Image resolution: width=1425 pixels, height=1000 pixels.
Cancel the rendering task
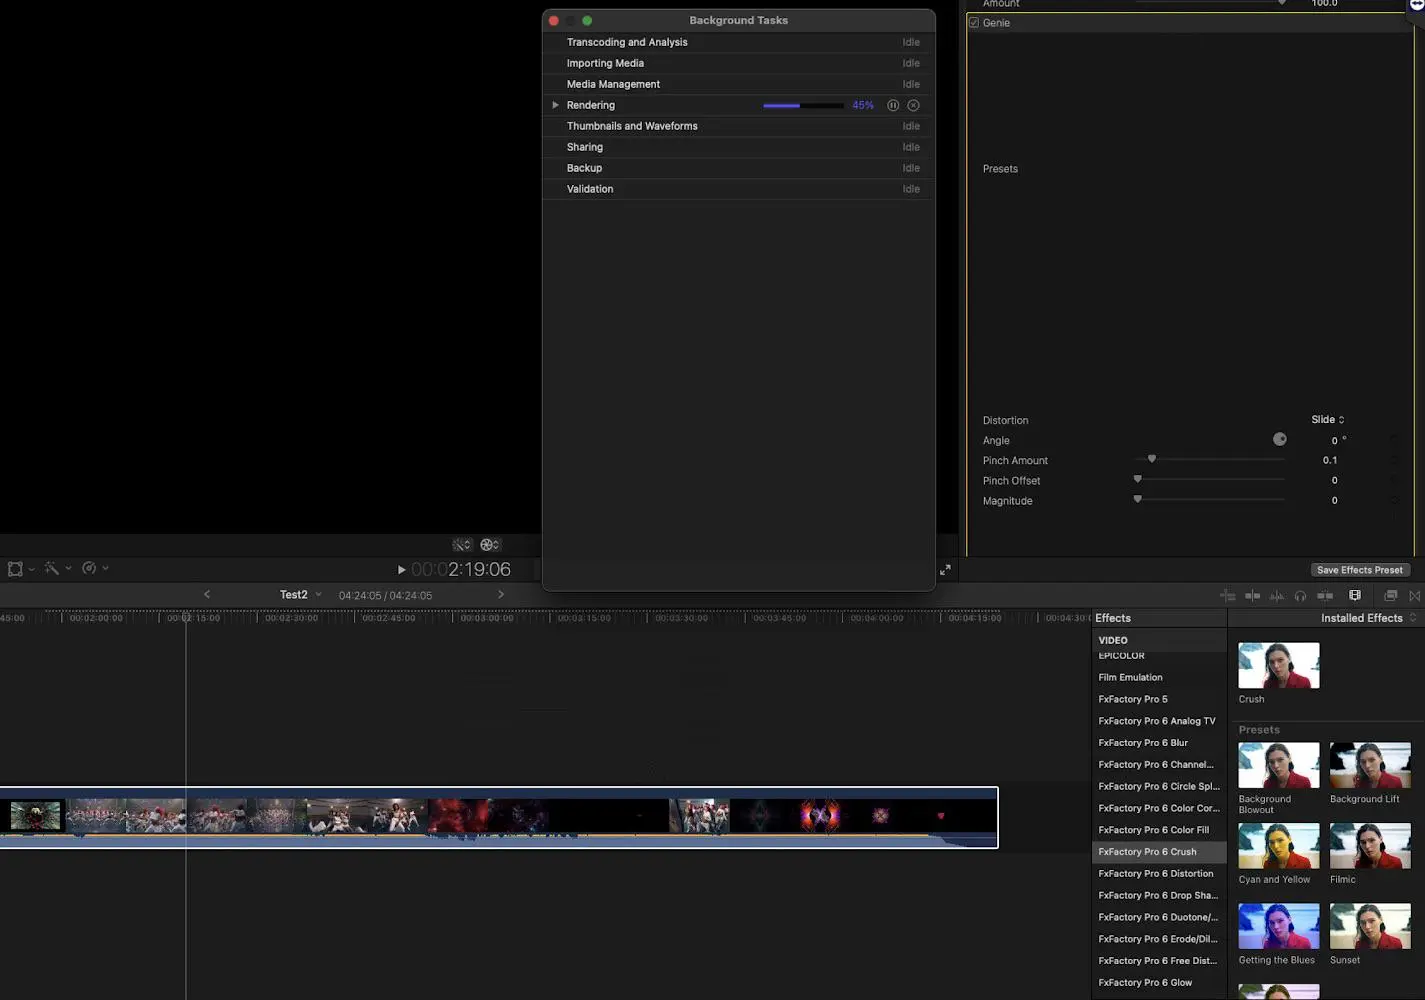coord(913,105)
